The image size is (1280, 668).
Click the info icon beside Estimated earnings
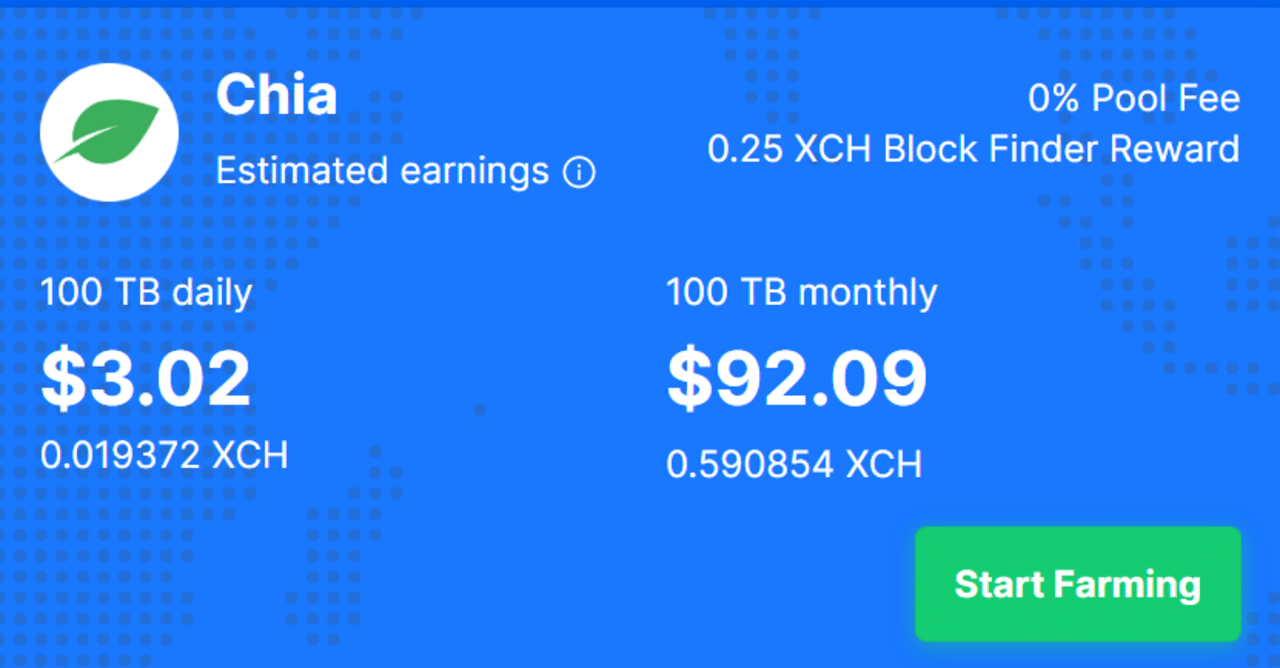pos(579,173)
